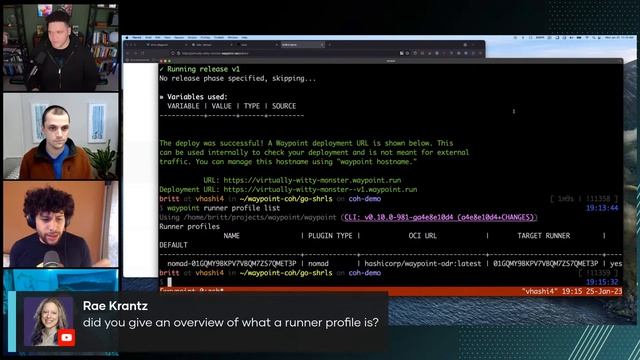640x360 pixels.
Task: Click the 'SOURCE' column header
Action: click(x=284, y=106)
